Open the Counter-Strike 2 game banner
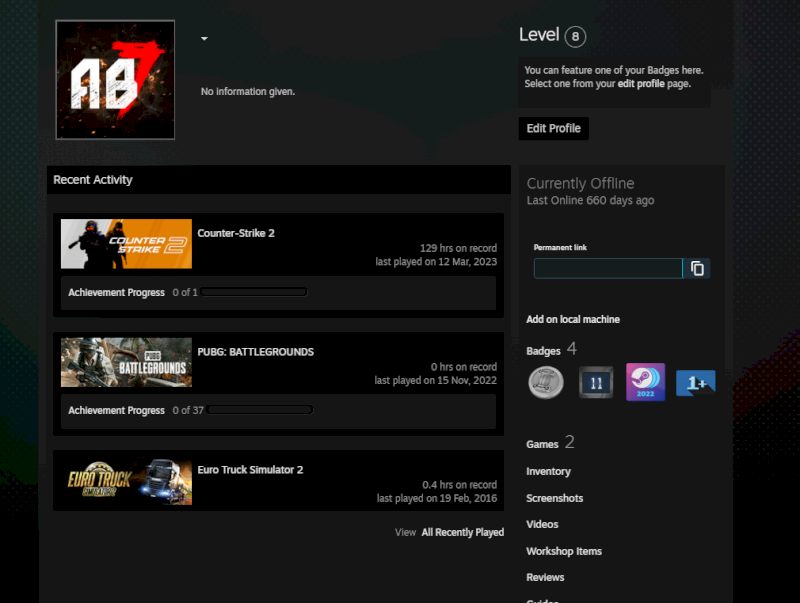 point(126,244)
